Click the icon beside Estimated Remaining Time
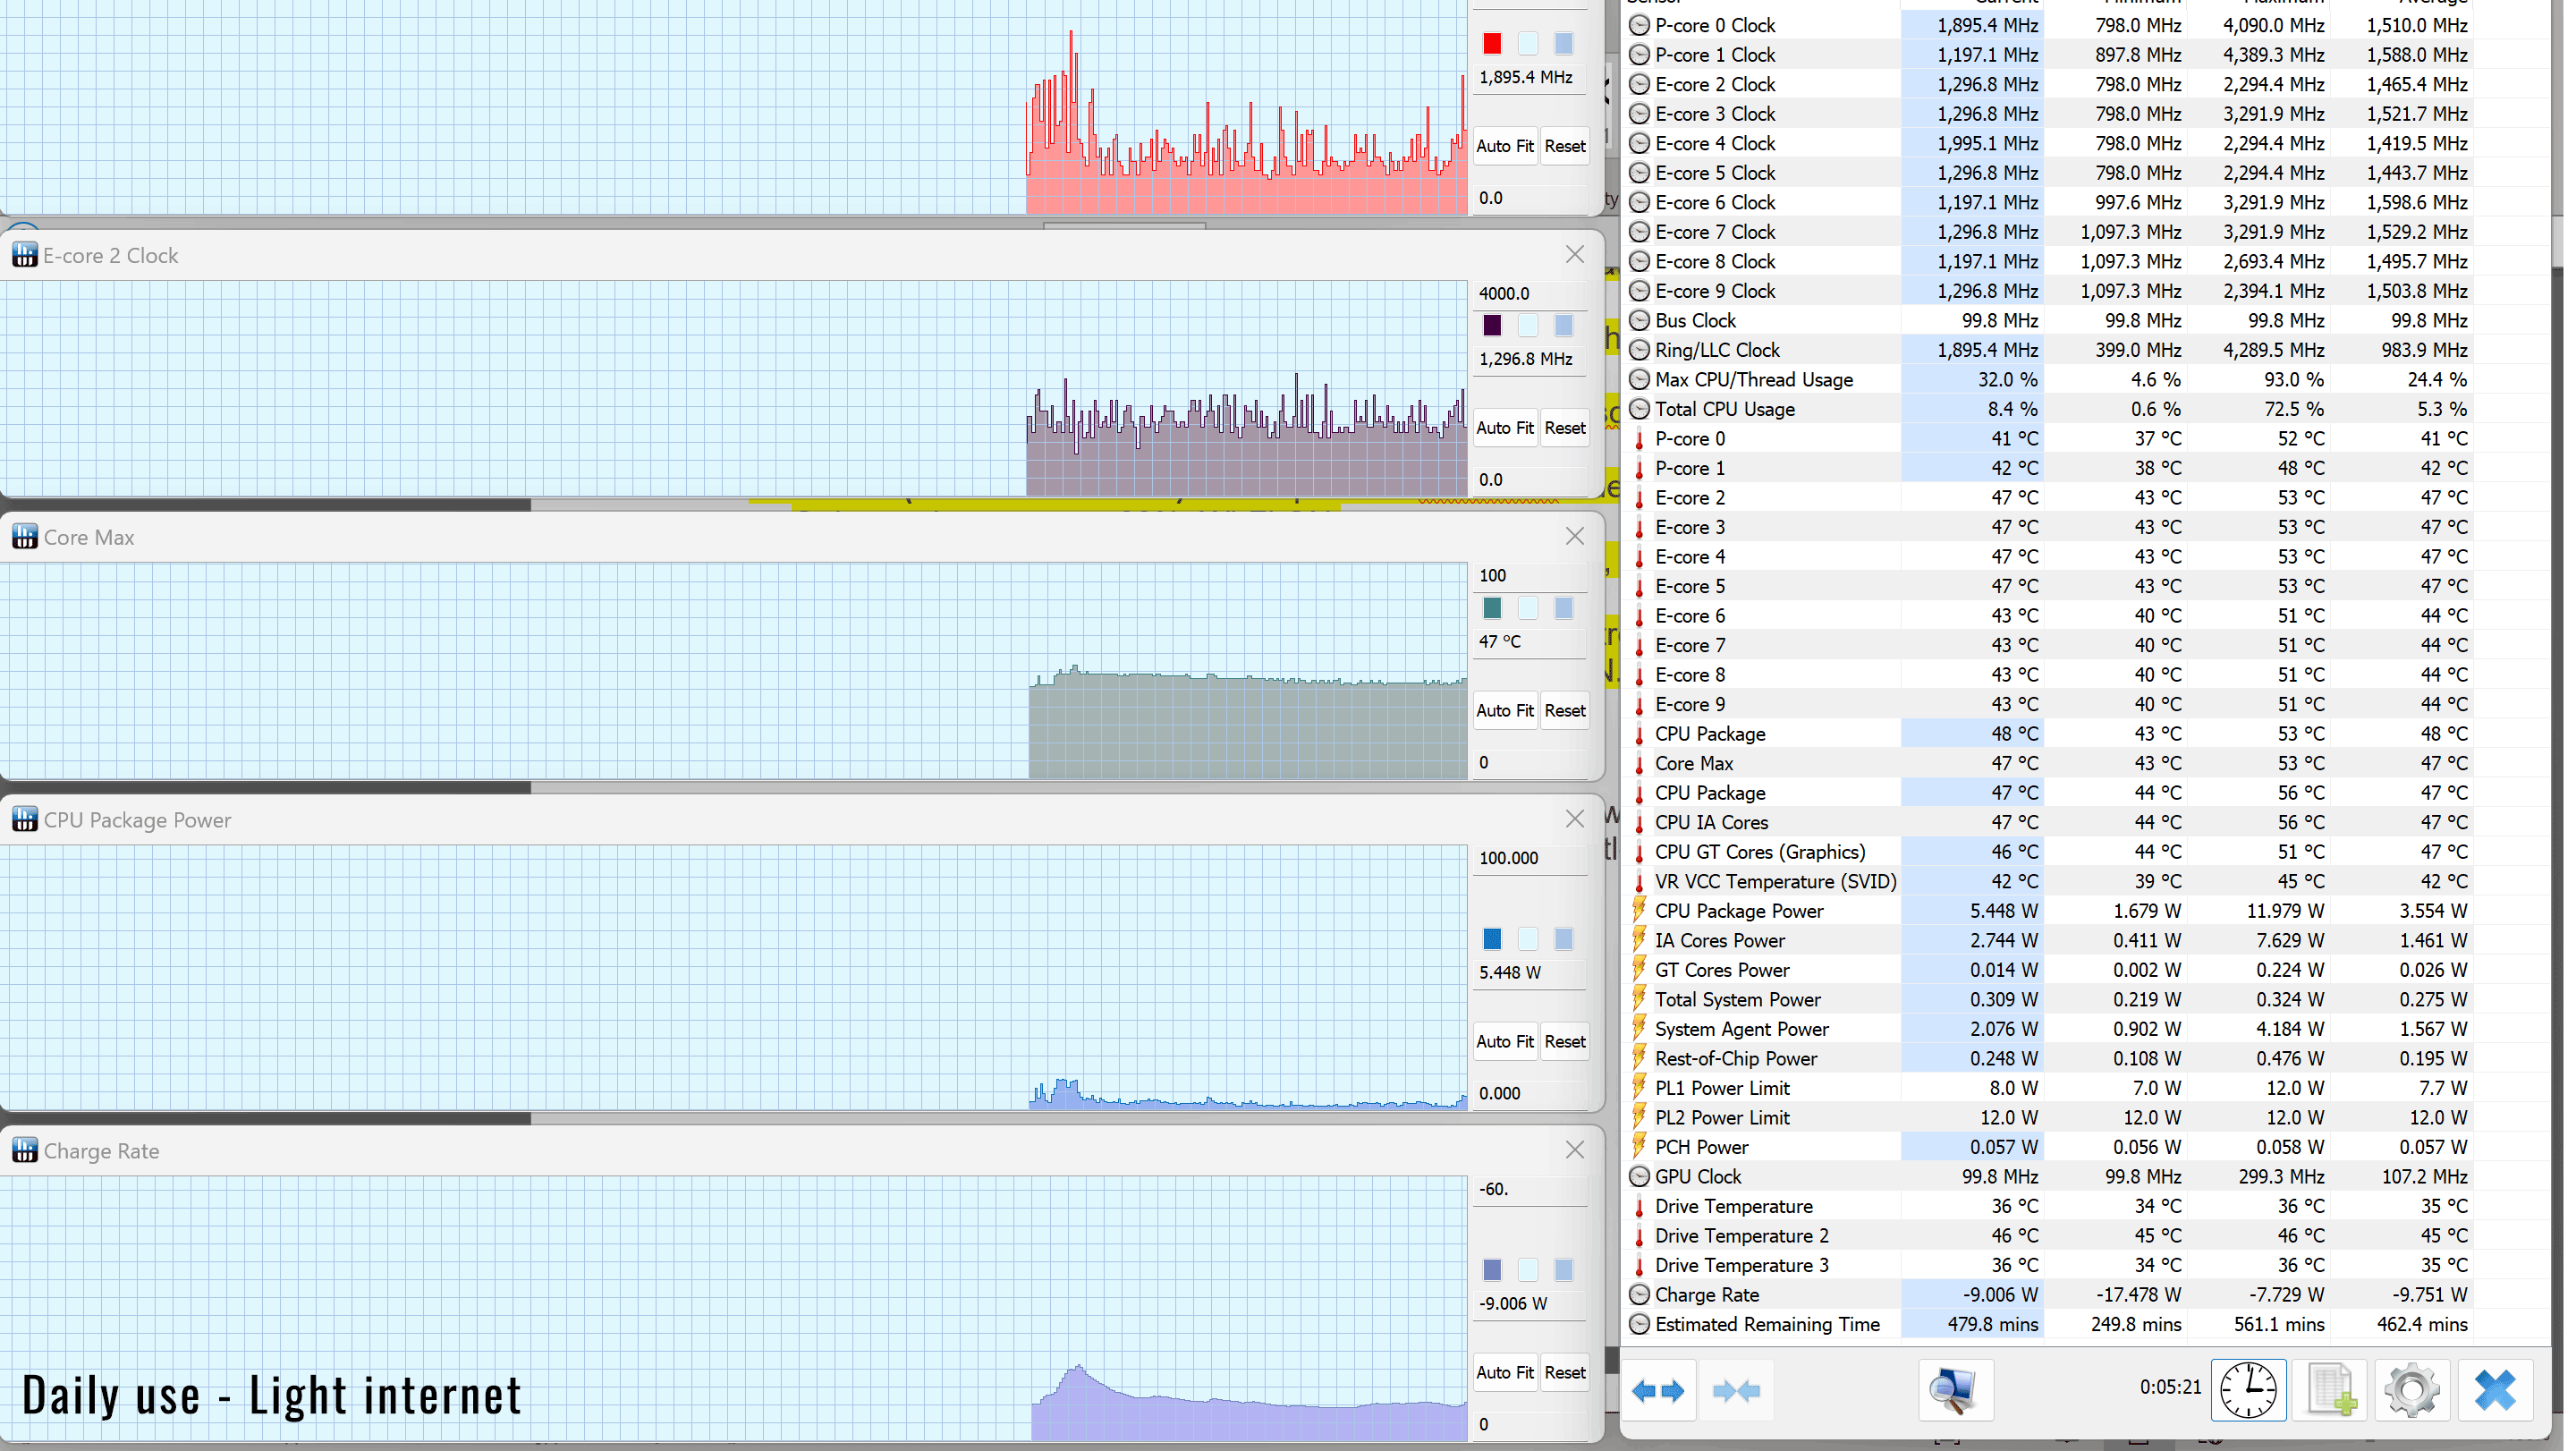Viewport: 2576px width, 1451px height. [1639, 1325]
